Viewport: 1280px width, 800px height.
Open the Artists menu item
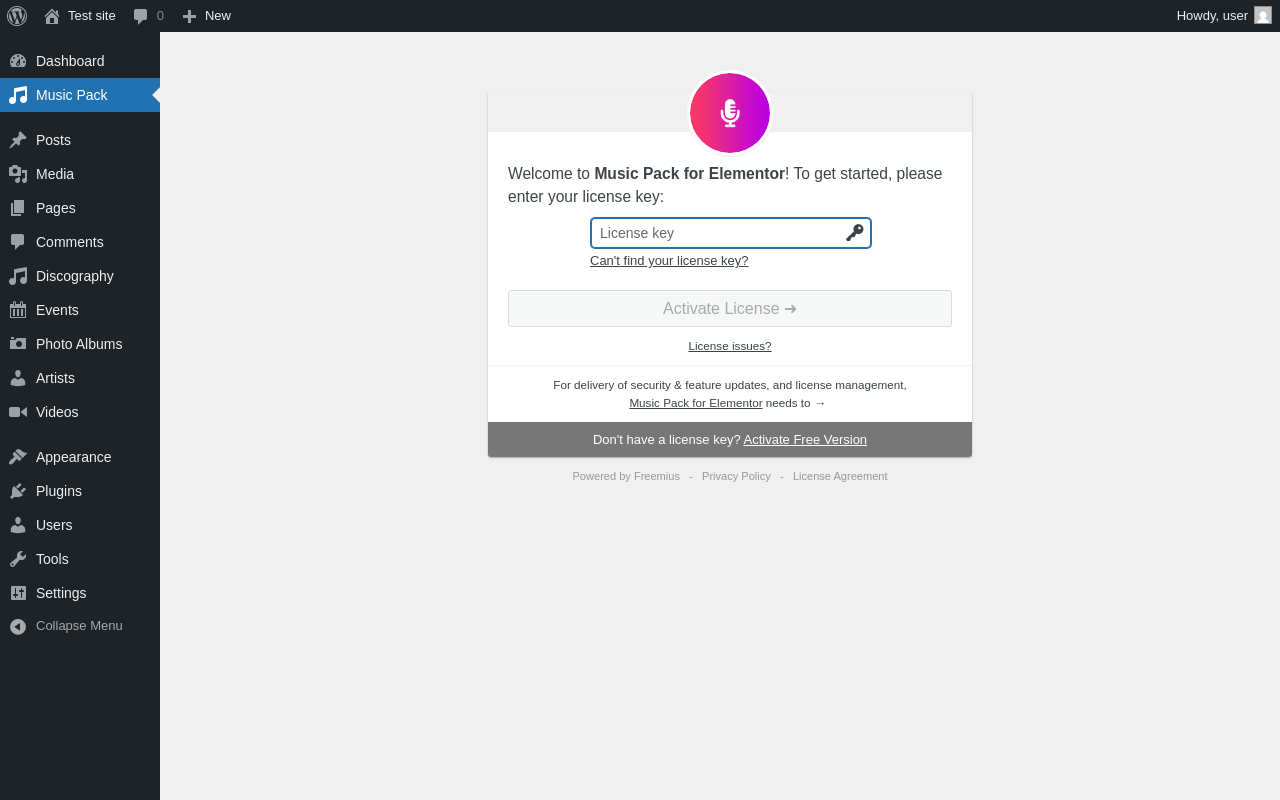(80, 378)
